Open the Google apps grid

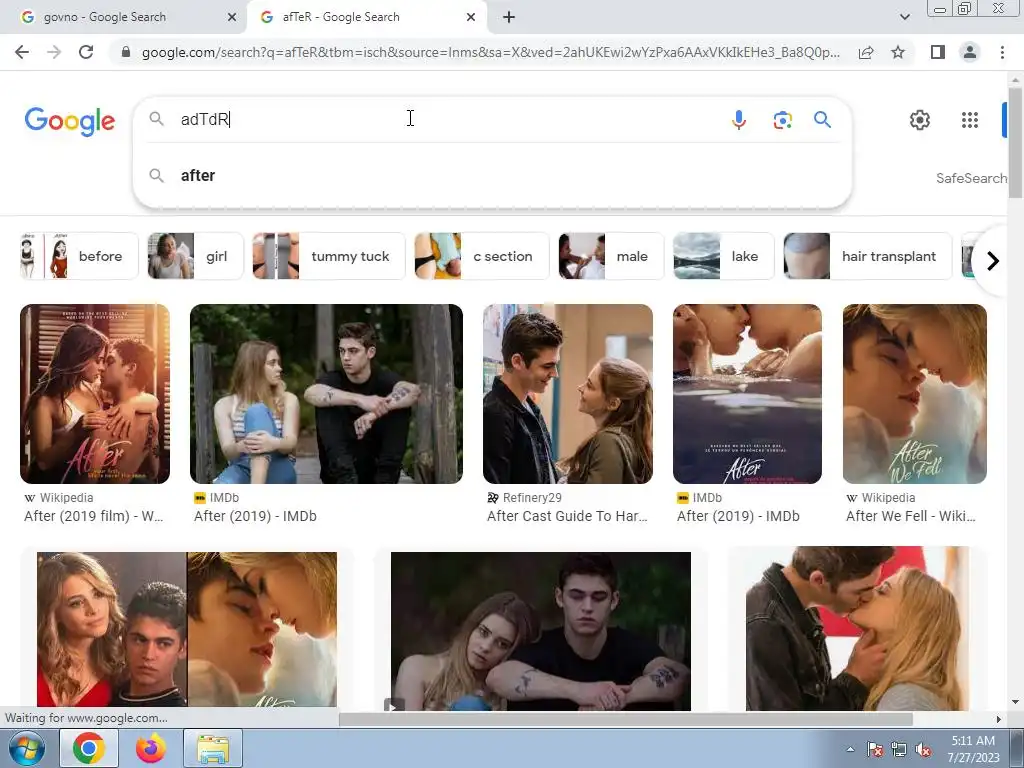[x=970, y=120]
